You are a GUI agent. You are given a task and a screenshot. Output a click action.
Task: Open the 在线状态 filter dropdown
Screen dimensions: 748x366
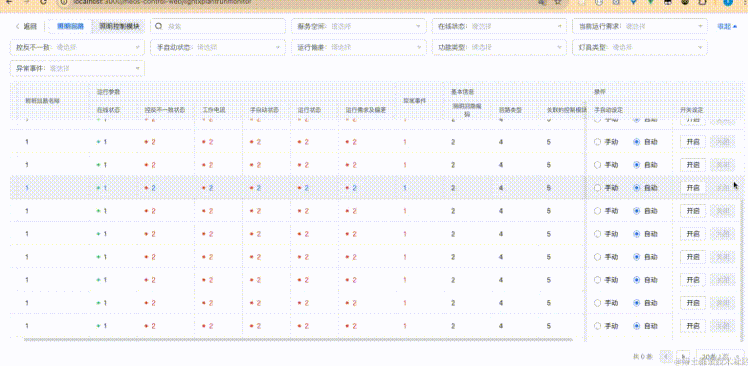coord(499,26)
